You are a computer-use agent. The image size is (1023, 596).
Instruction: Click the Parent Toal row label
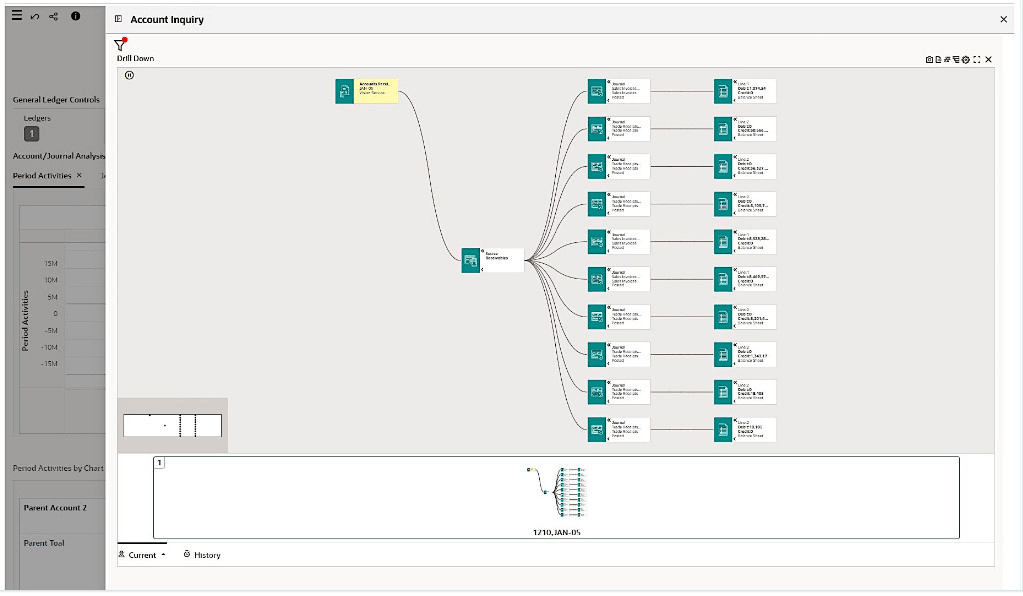coord(44,543)
